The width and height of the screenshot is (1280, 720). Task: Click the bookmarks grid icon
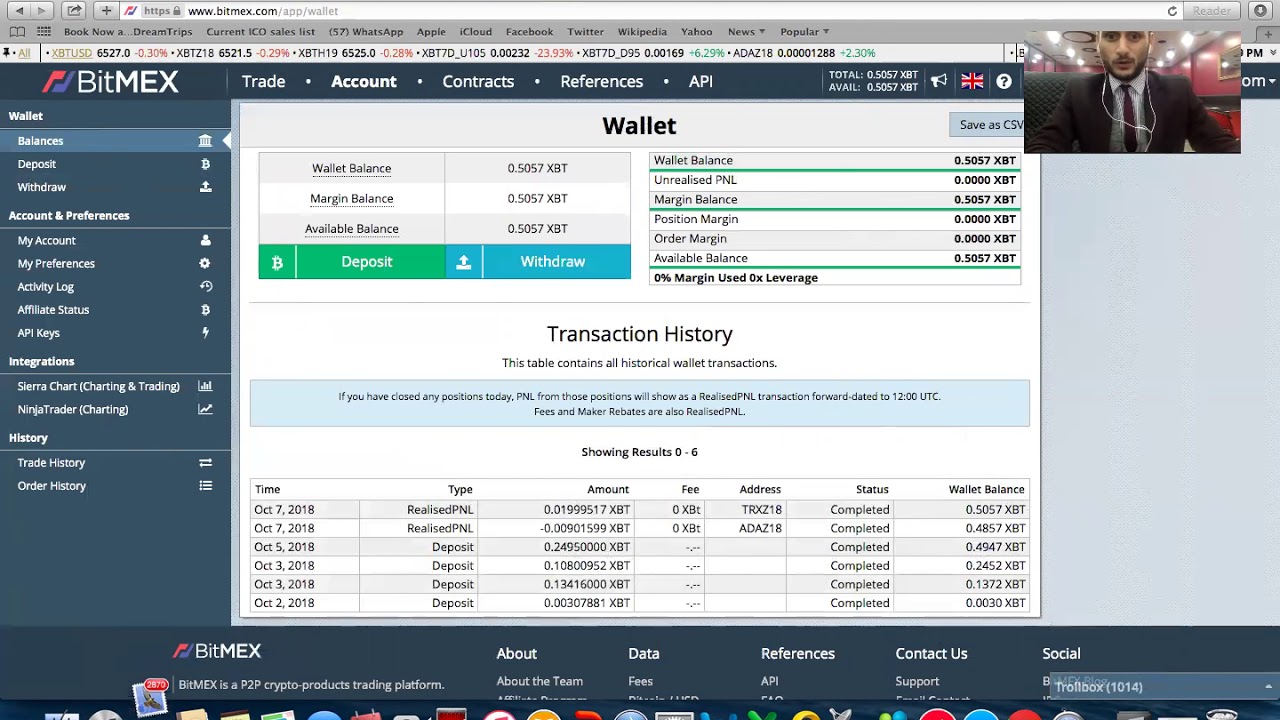(43, 32)
